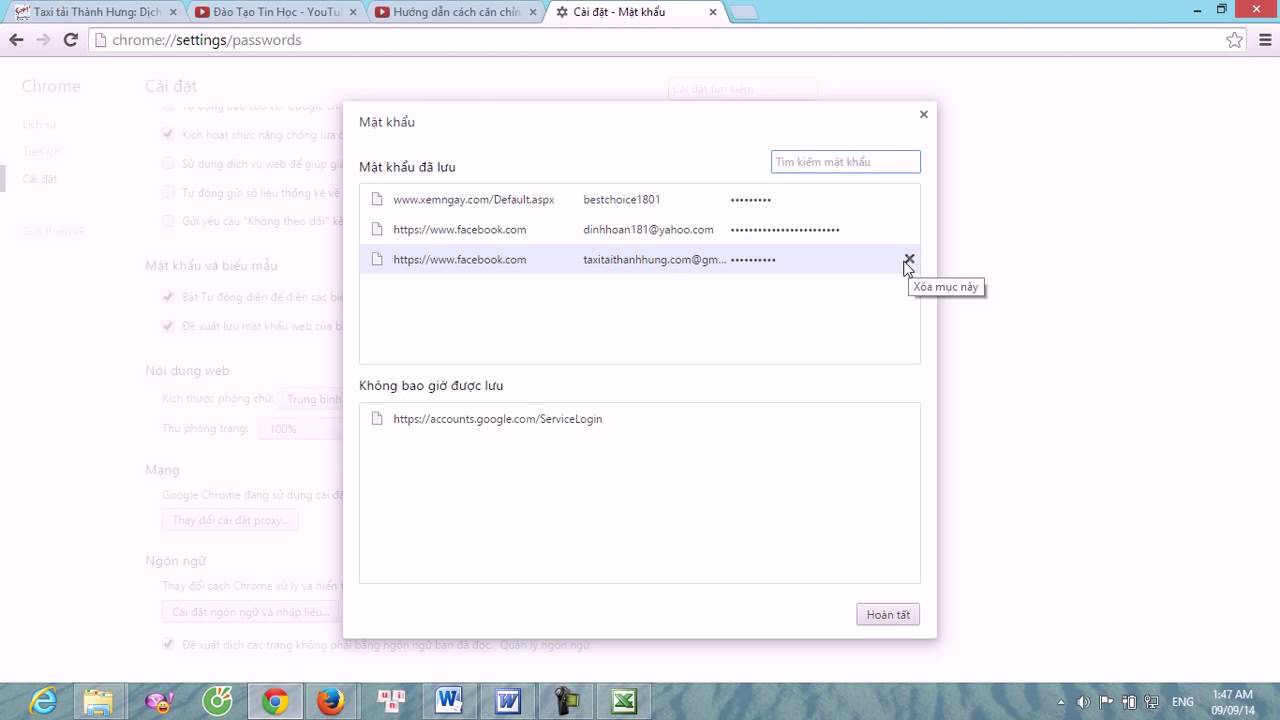Open Kích thước phông chữ Trung bình dropdown
Screen dimensions: 1280x720
(311, 399)
